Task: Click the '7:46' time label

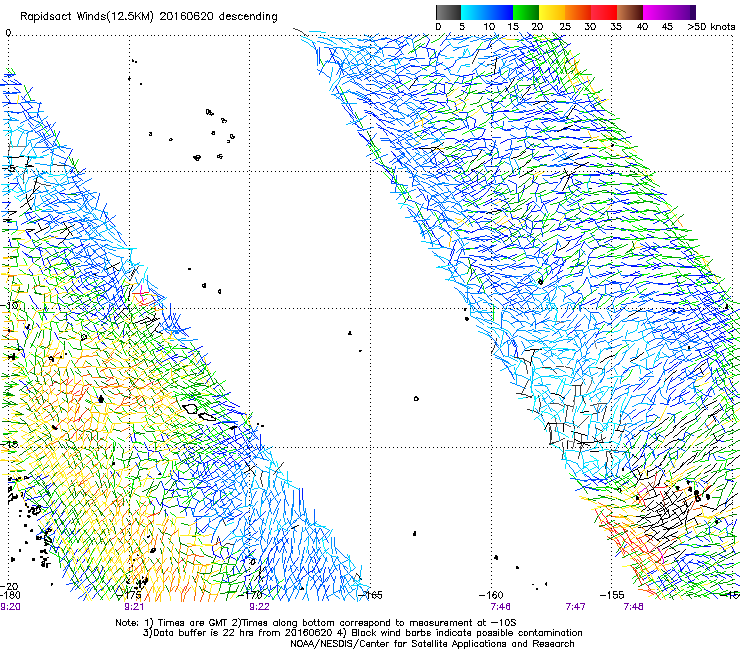Action: click(500, 607)
